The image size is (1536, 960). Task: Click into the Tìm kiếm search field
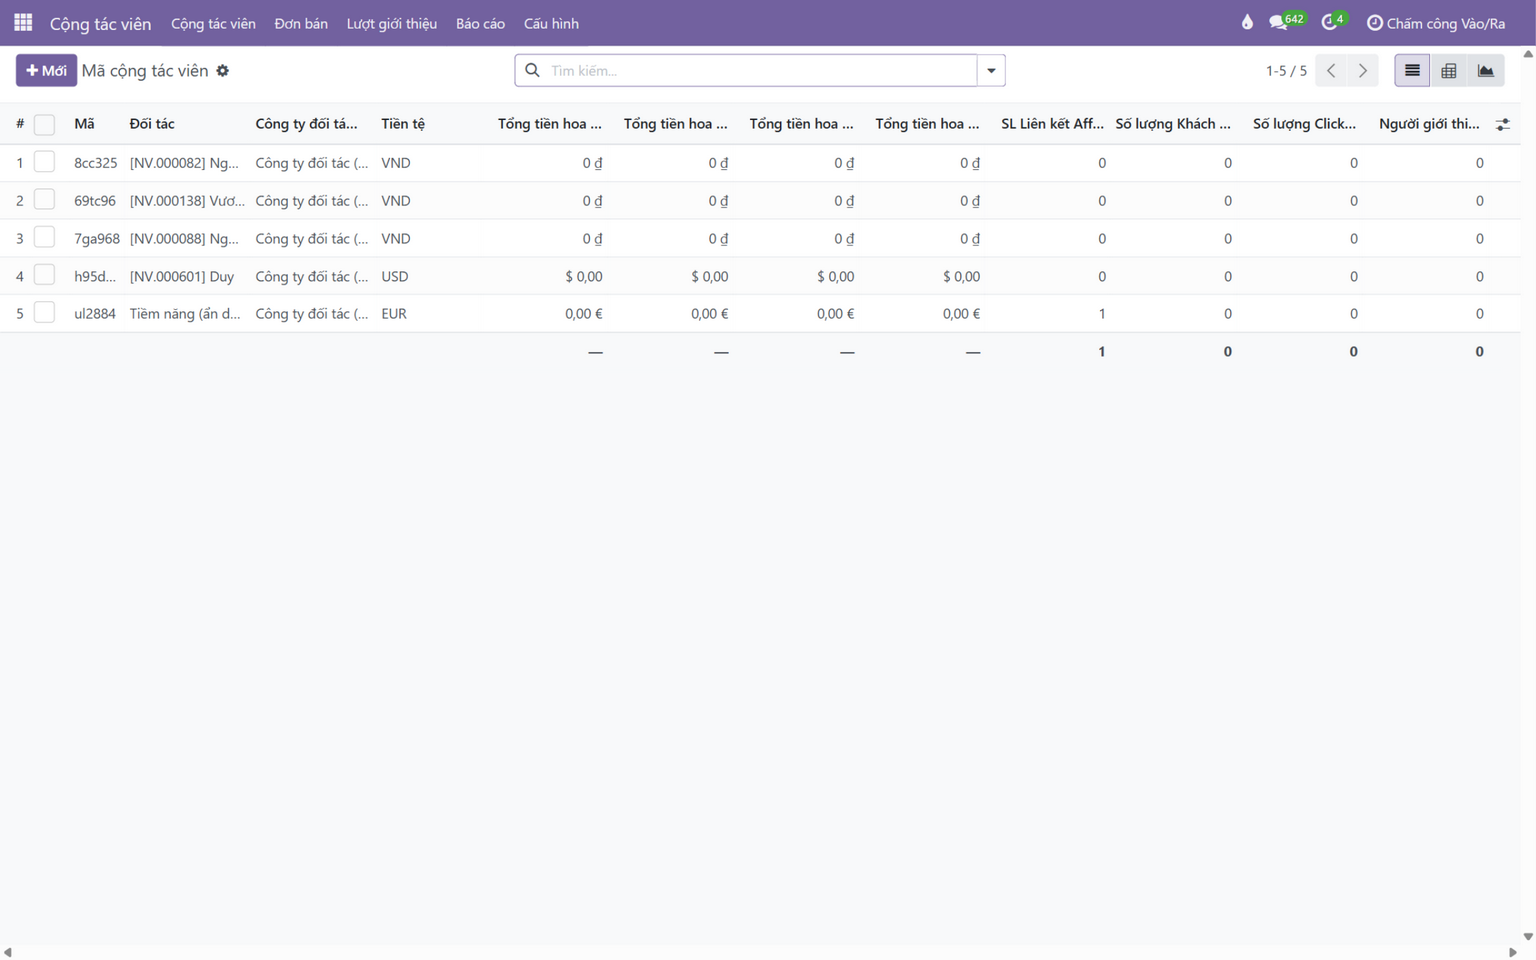point(760,70)
